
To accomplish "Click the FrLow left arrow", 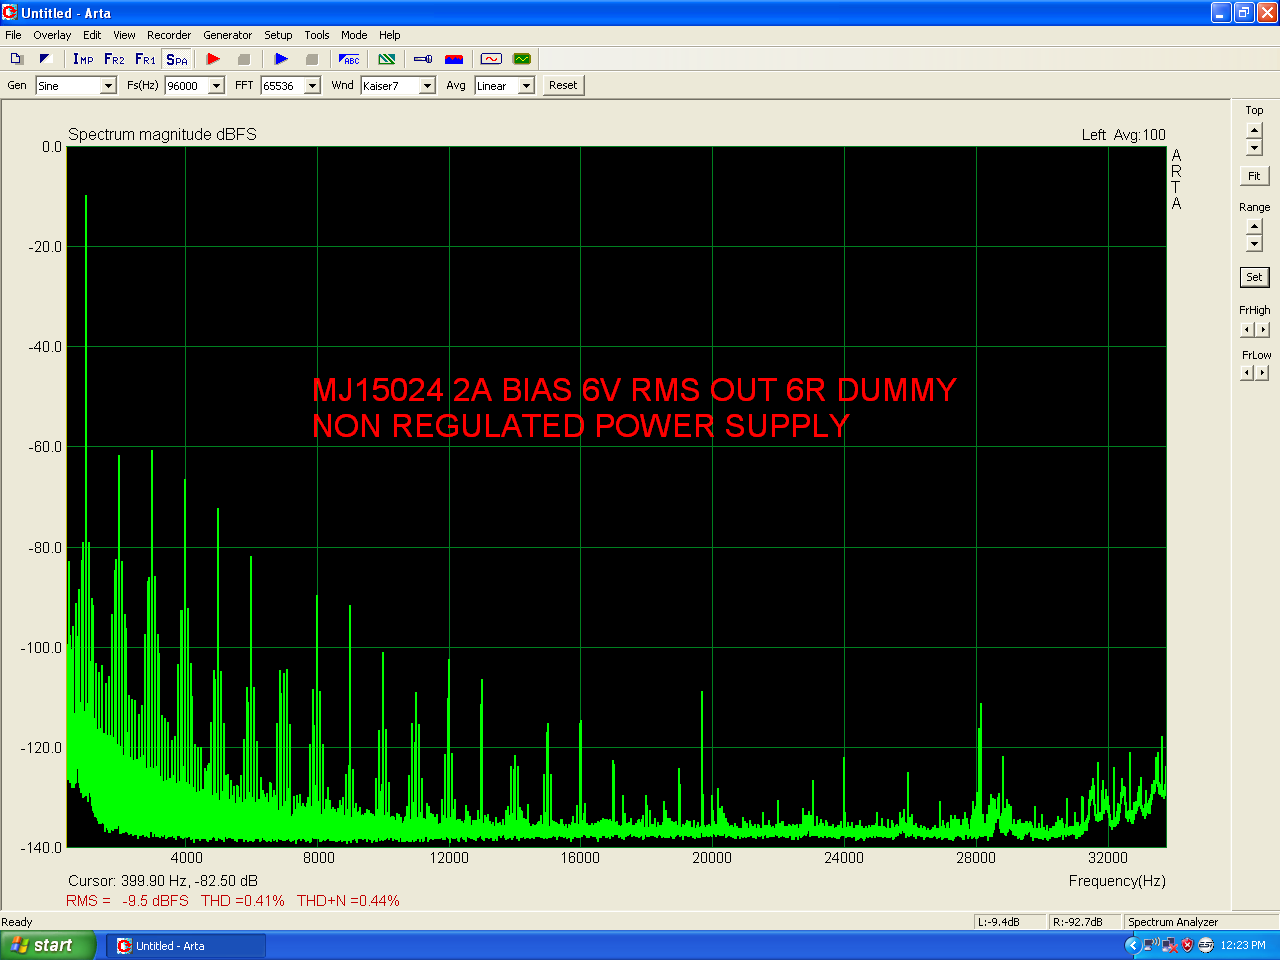I will [1247, 373].
